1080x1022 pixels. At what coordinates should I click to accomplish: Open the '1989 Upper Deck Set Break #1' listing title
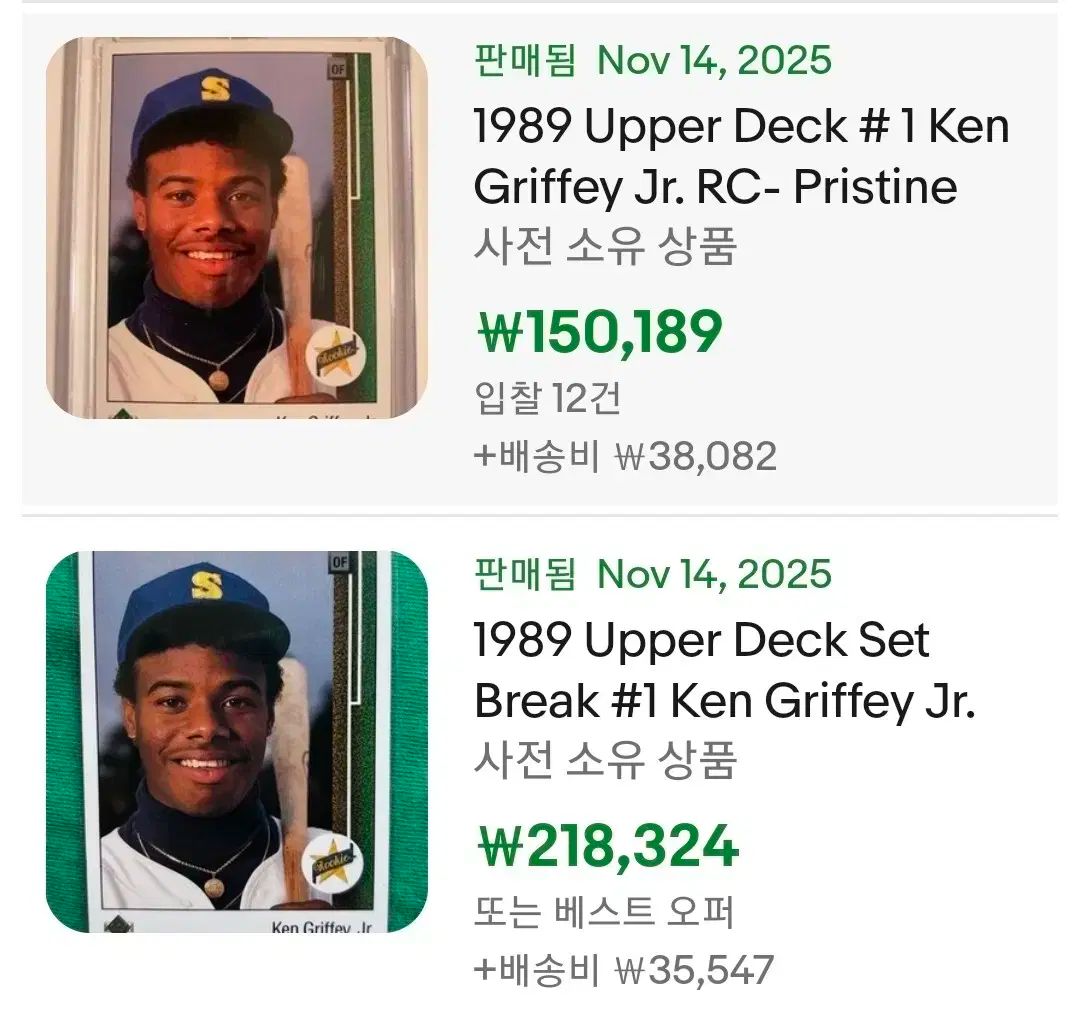(x=724, y=671)
